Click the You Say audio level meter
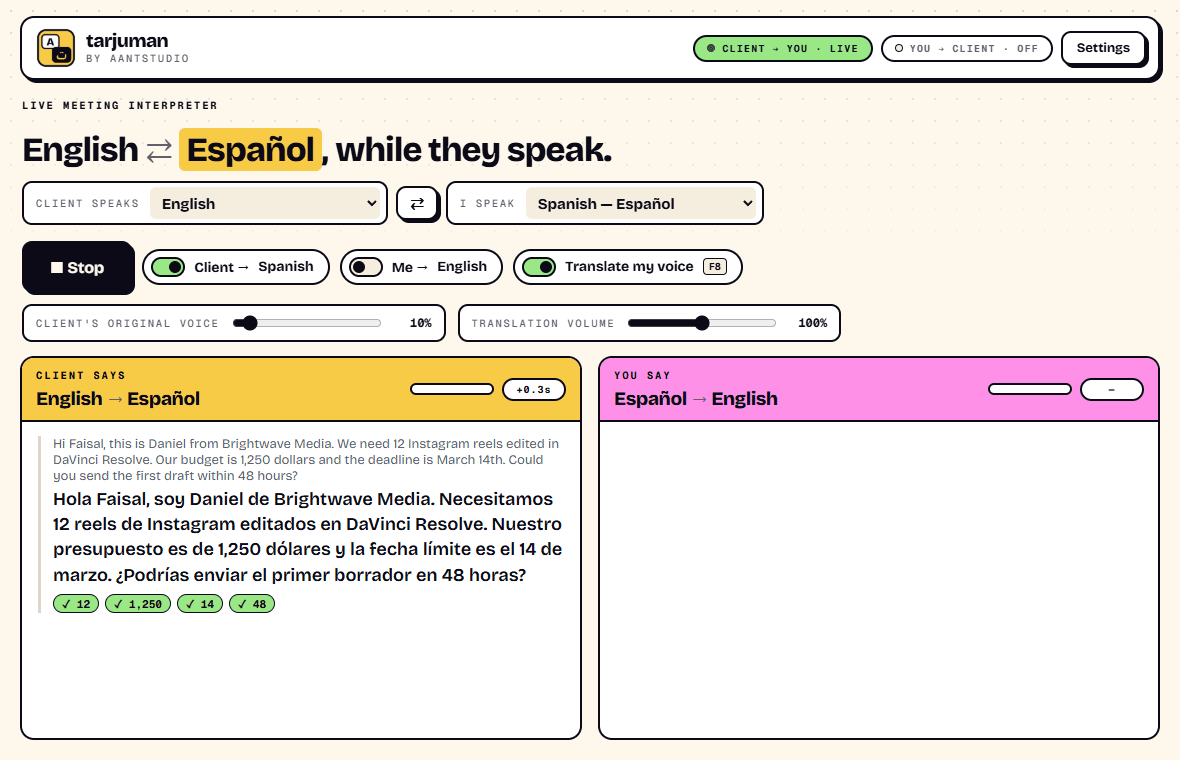1180x760 pixels. 1029,389
